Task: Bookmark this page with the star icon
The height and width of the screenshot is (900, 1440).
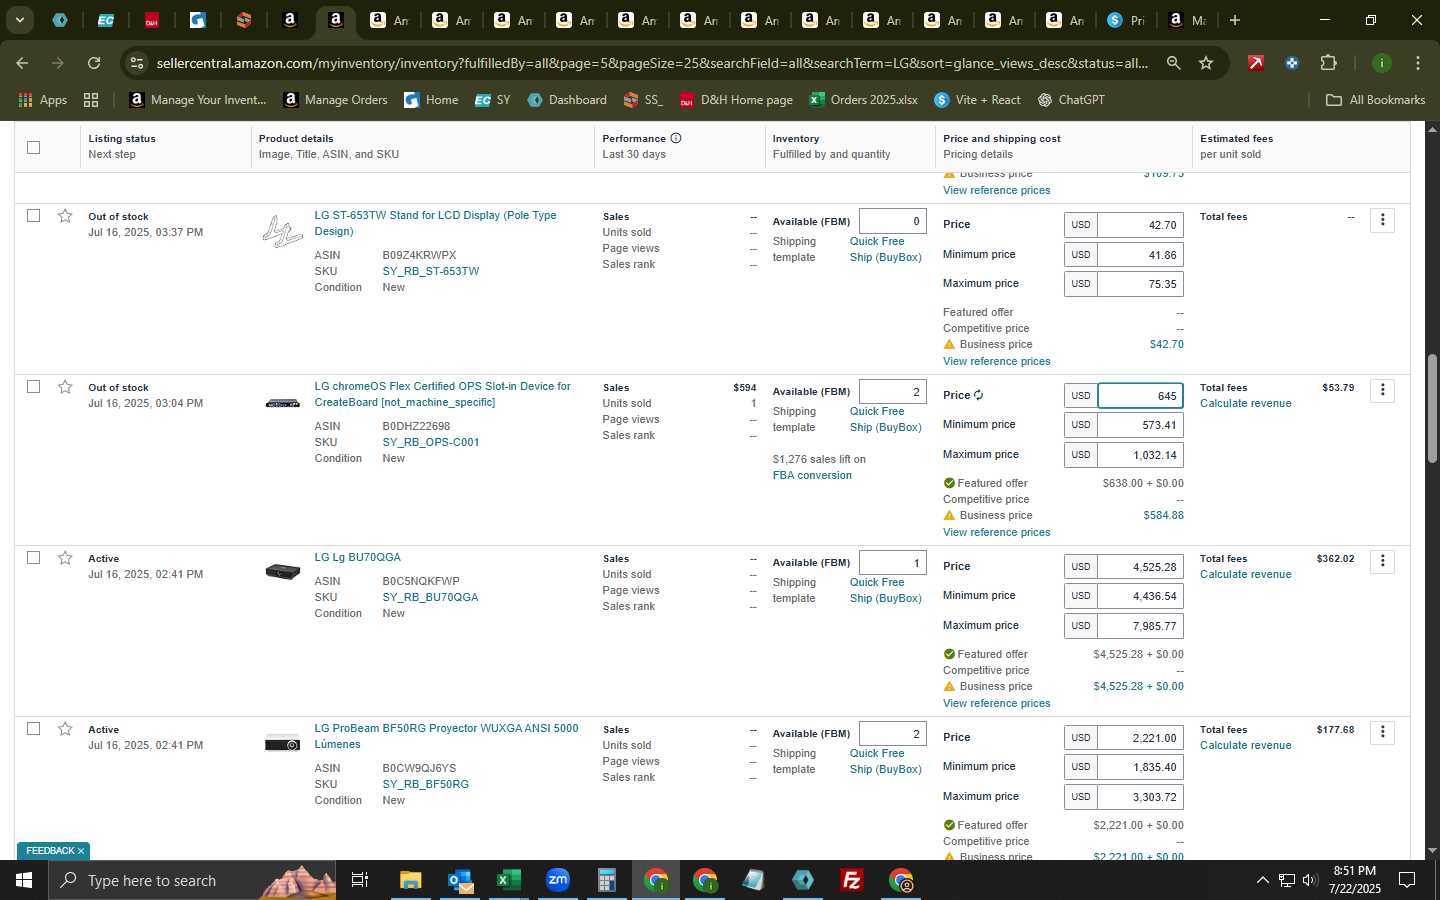Action: (x=1206, y=63)
